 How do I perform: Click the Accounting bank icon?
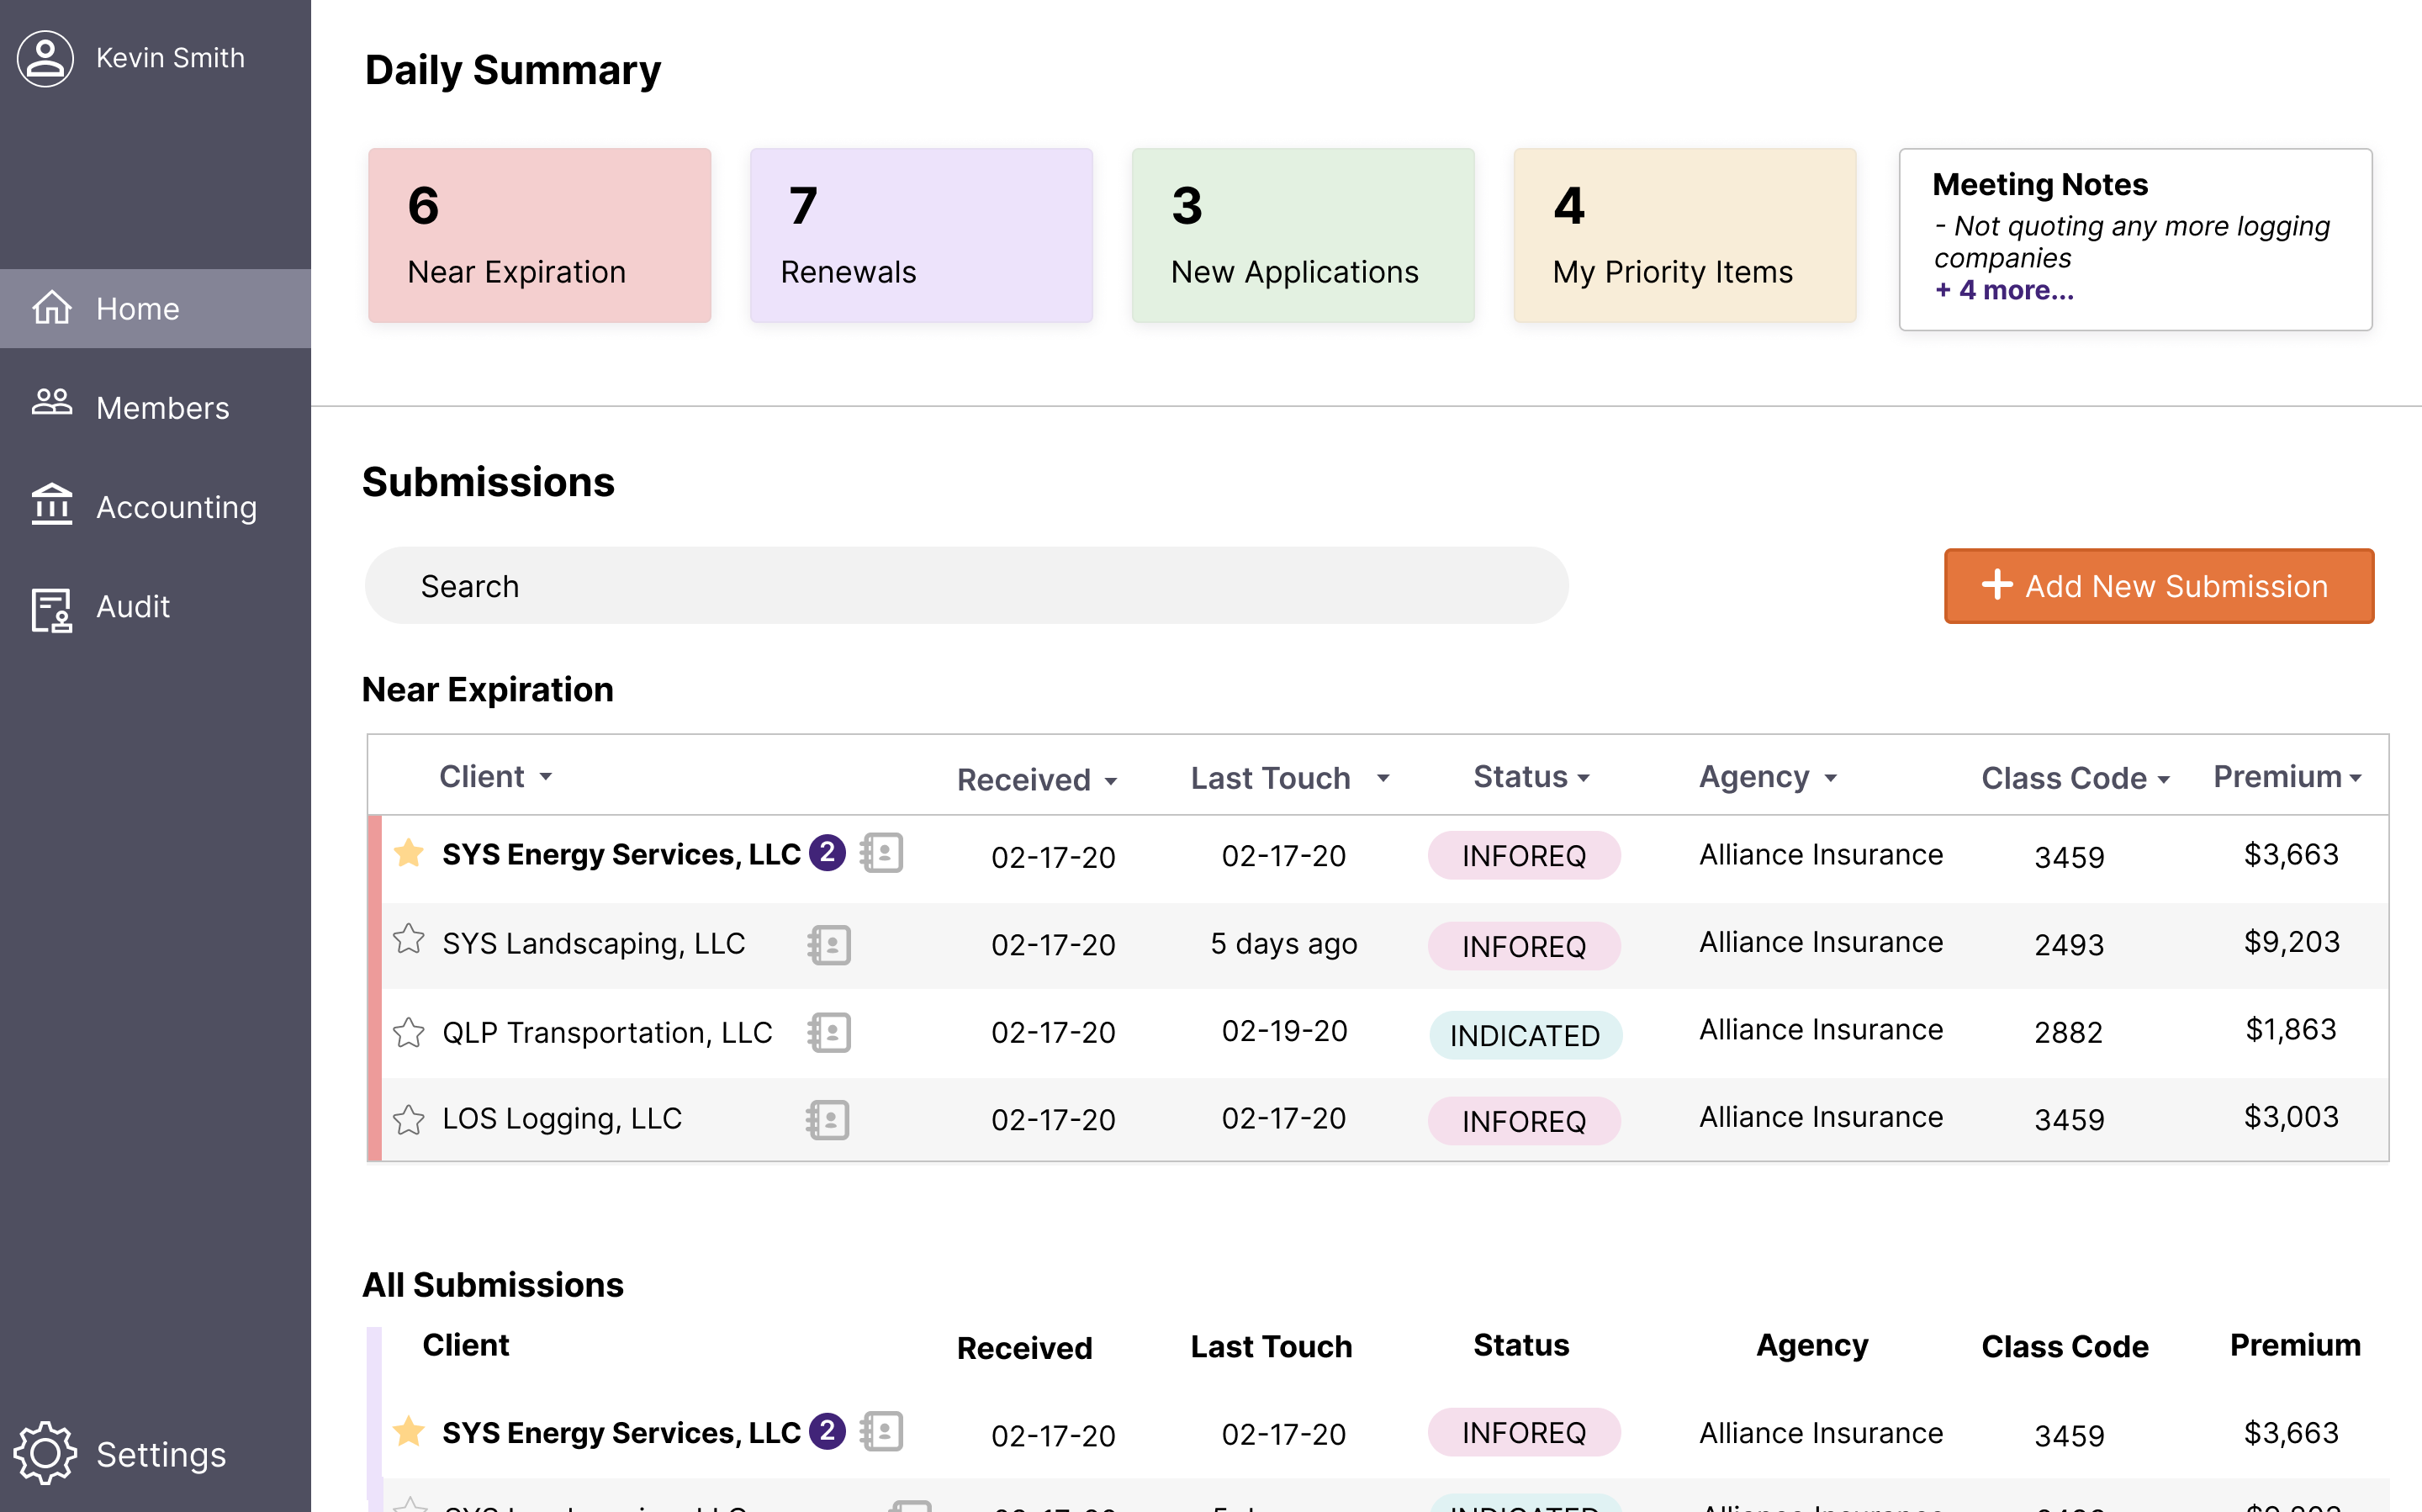click(51, 505)
